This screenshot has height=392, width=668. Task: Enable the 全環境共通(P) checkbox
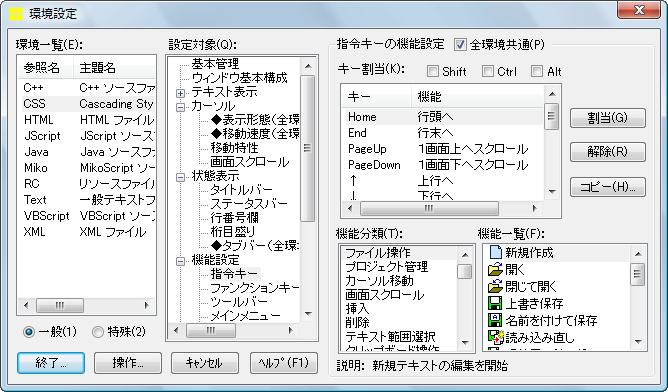(x=460, y=44)
